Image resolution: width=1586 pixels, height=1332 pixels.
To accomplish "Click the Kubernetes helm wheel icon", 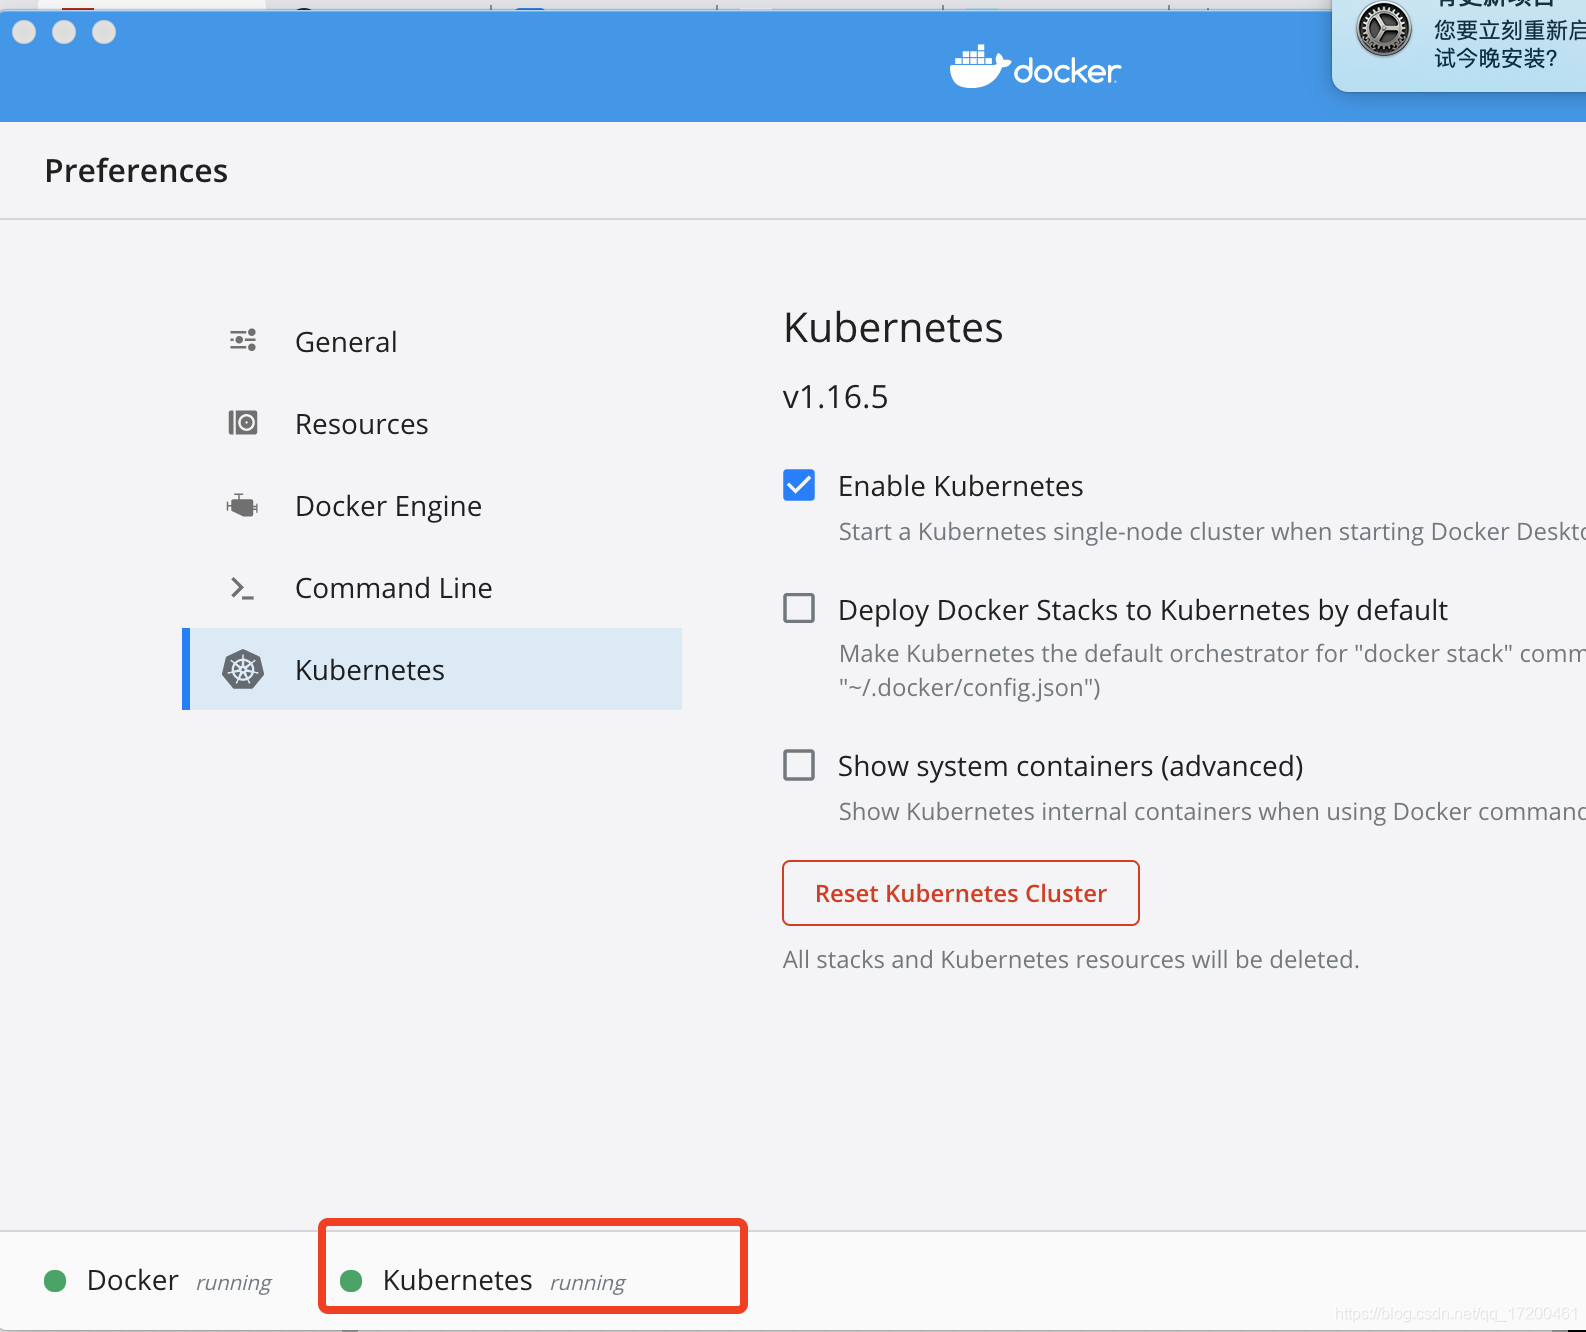I will (x=243, y=670).
